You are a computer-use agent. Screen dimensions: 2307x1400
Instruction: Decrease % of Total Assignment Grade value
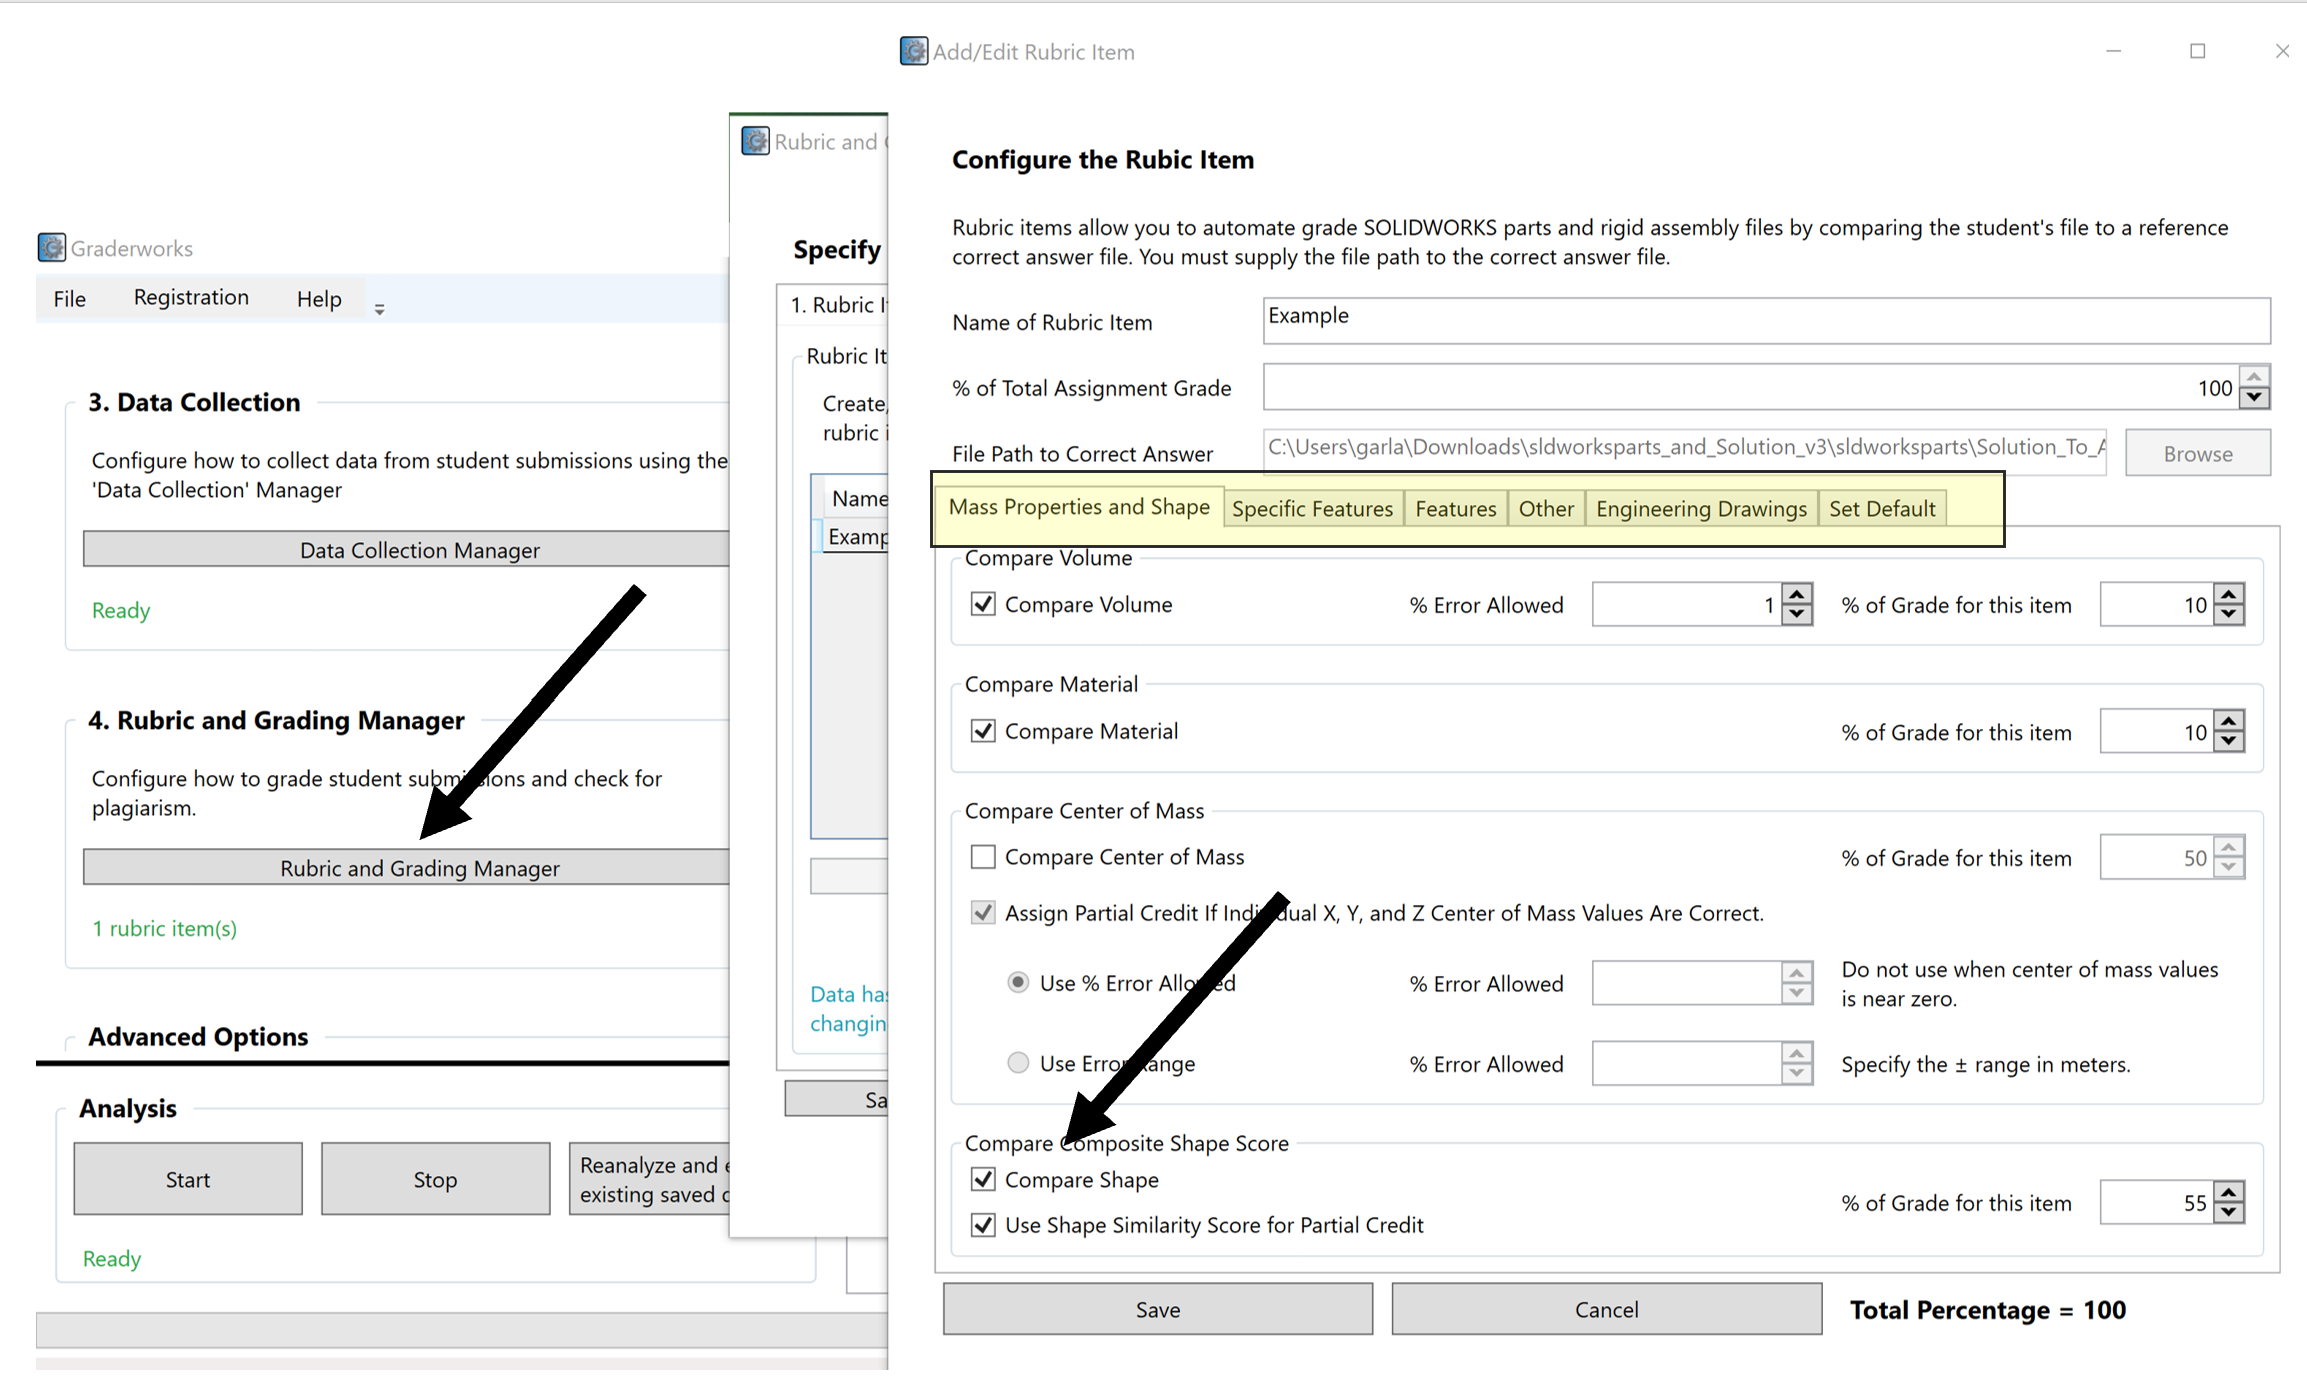[x=2254, y=397]
